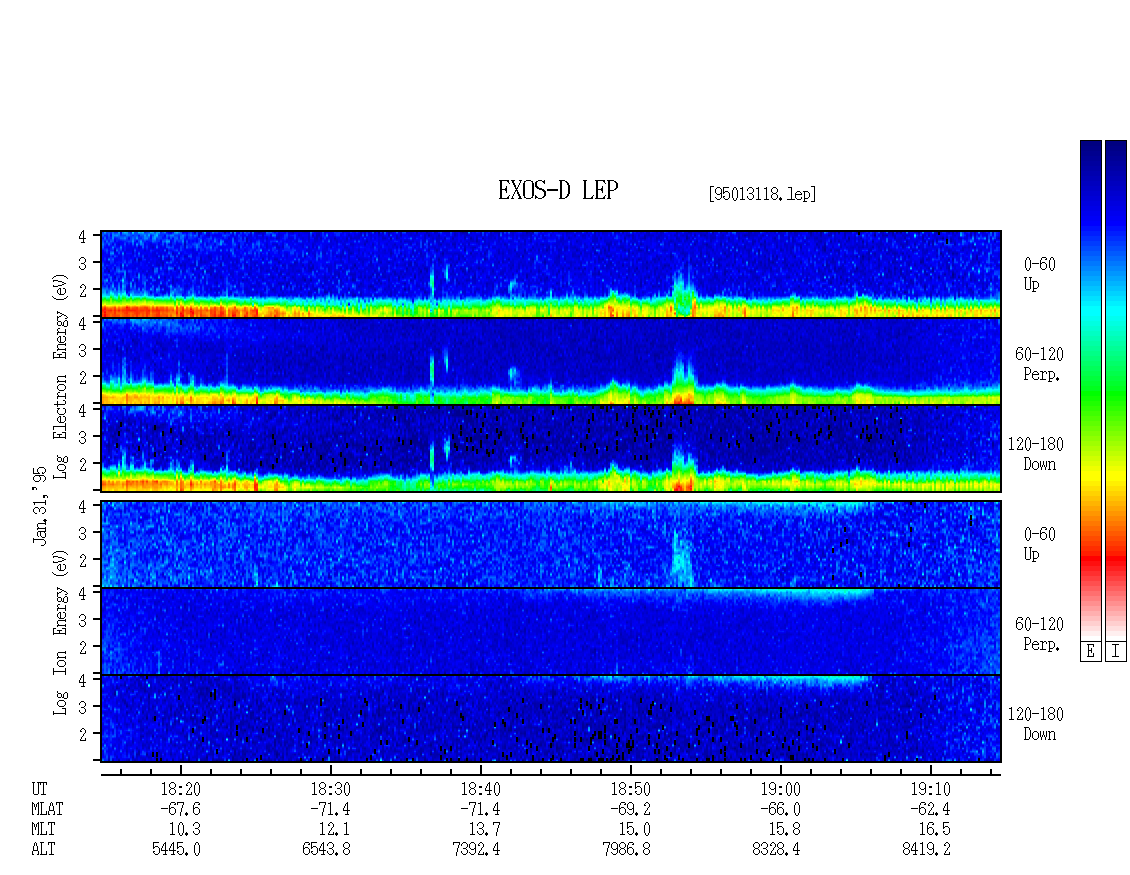Click the ALT value 7392.4
This screenshot has height=875, width=1130.
click(476, 850)
